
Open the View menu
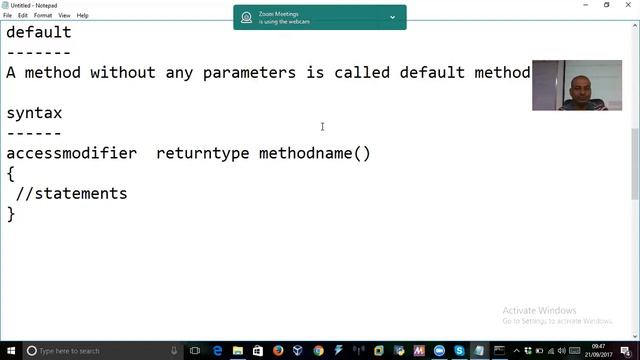(64, 16)
